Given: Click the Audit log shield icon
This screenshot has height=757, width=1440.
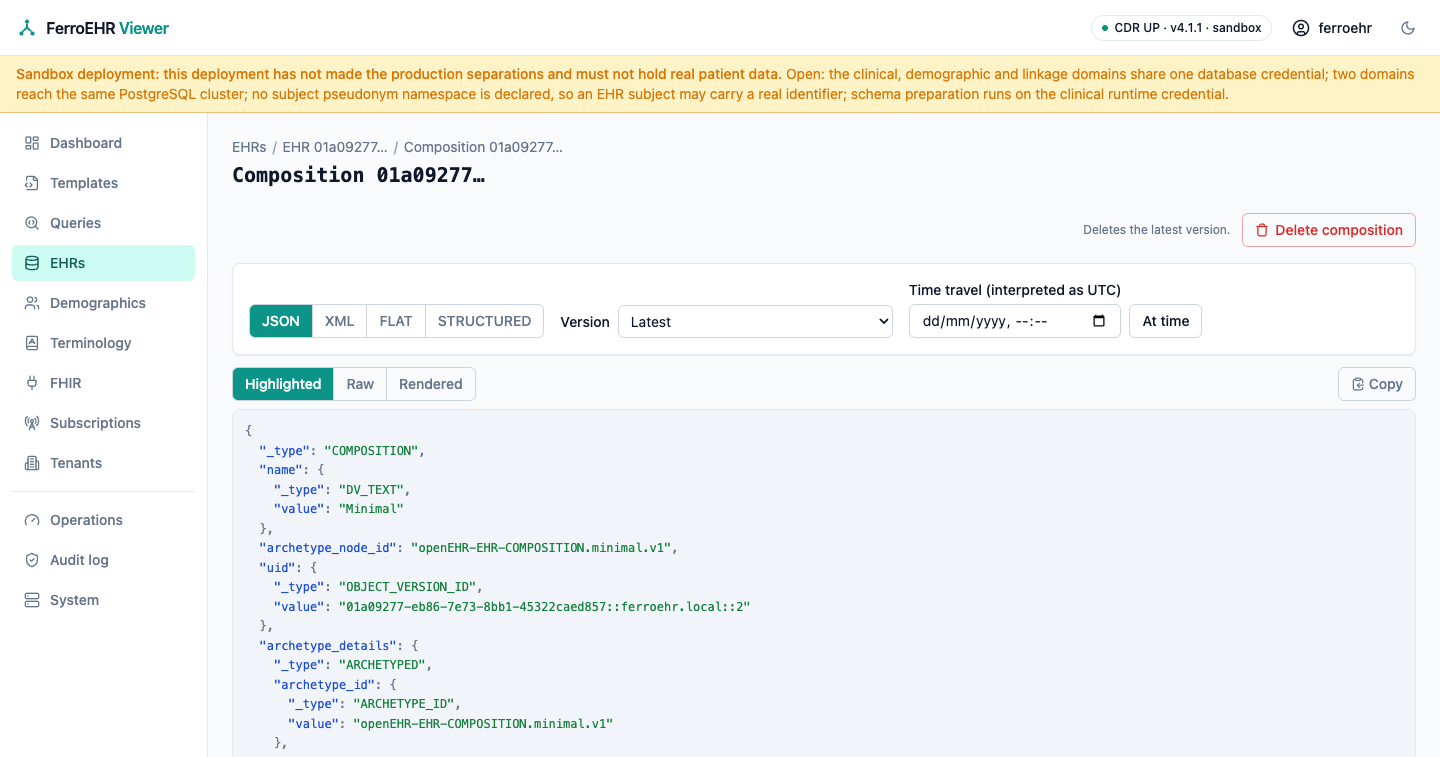Looking at the screenshot, I should click(x=32, y=560).
